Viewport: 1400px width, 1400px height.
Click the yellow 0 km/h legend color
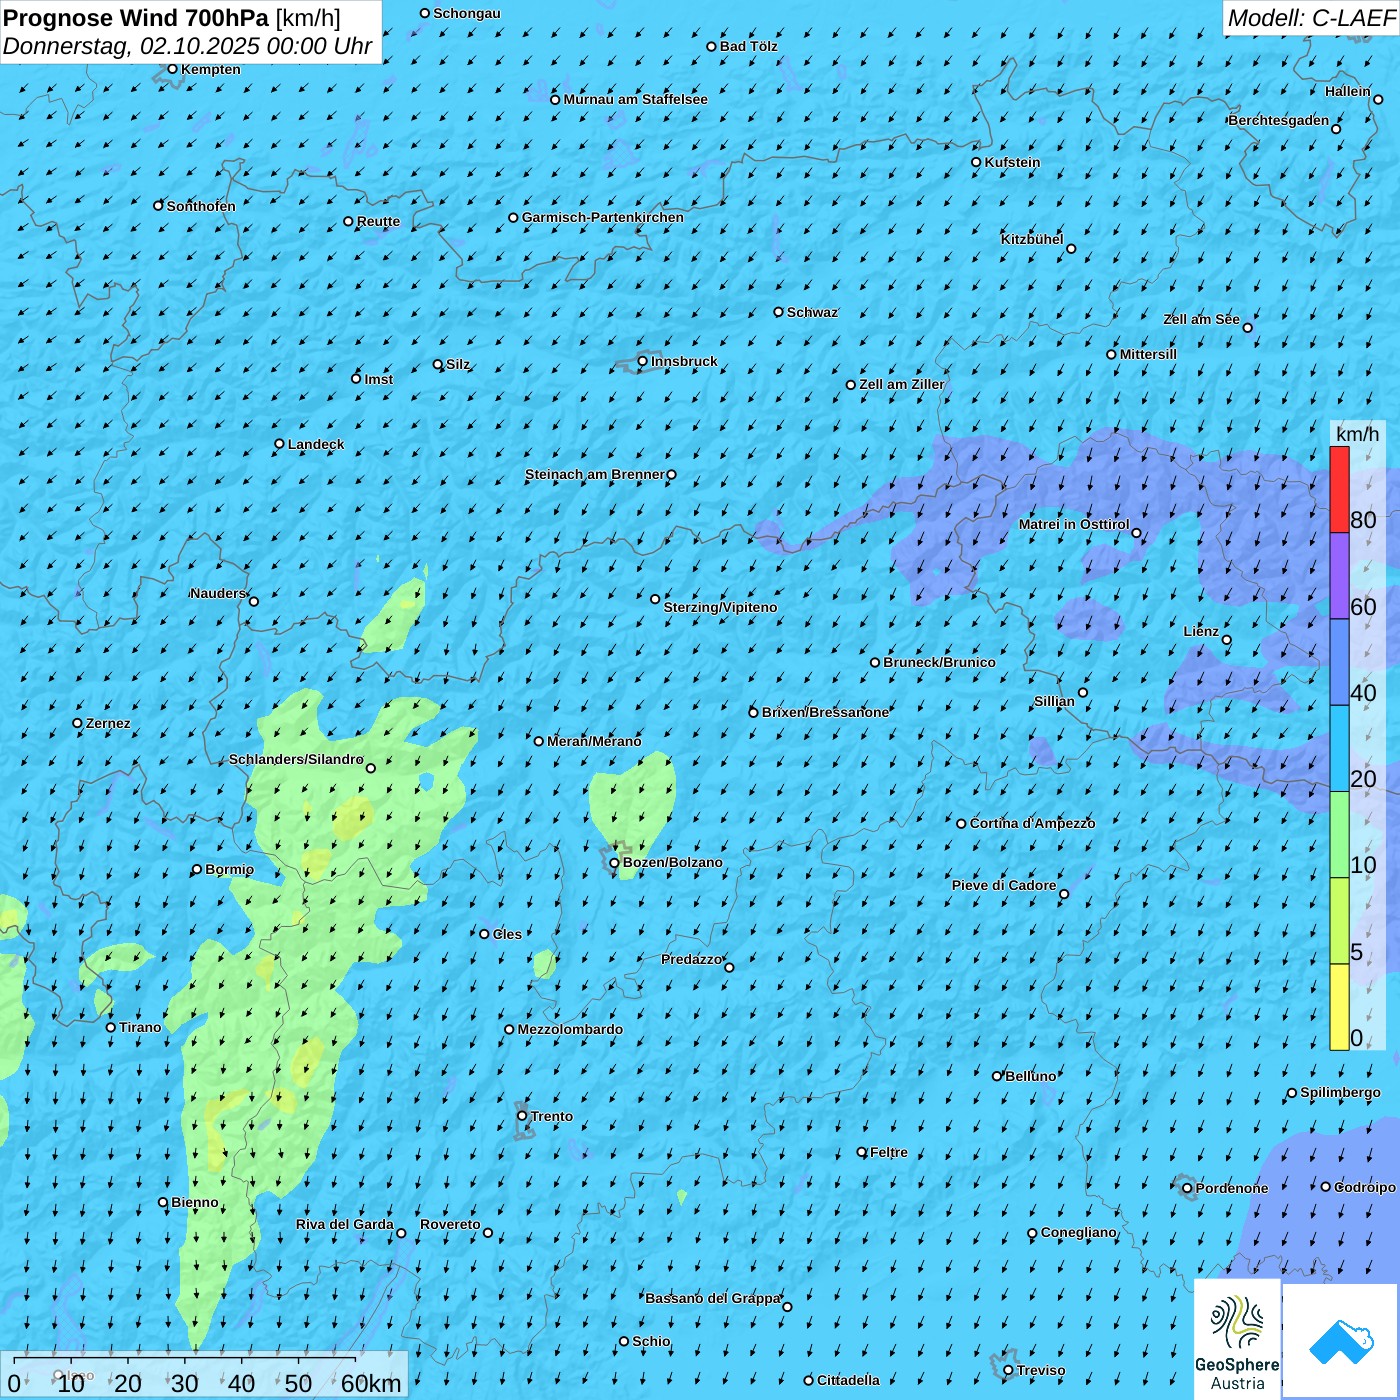point(1339,1007)
